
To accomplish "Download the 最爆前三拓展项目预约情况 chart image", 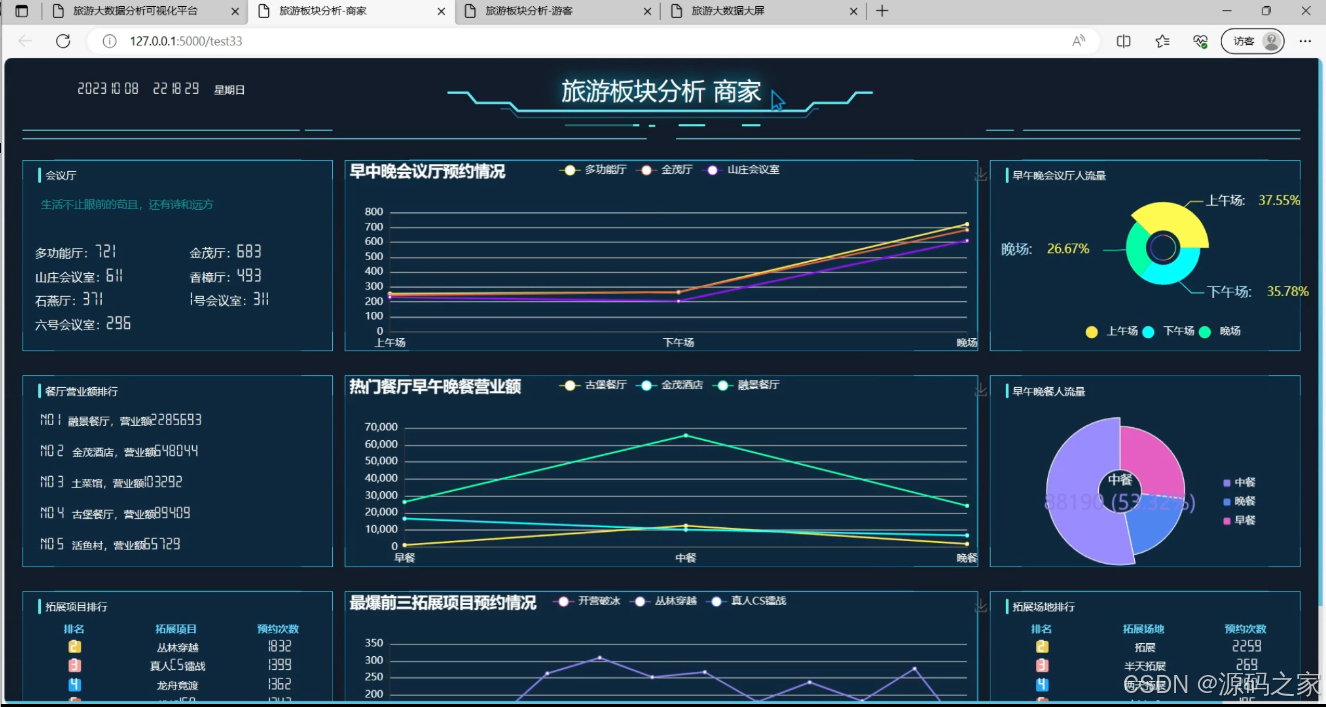I will click(x=981, y=606).
